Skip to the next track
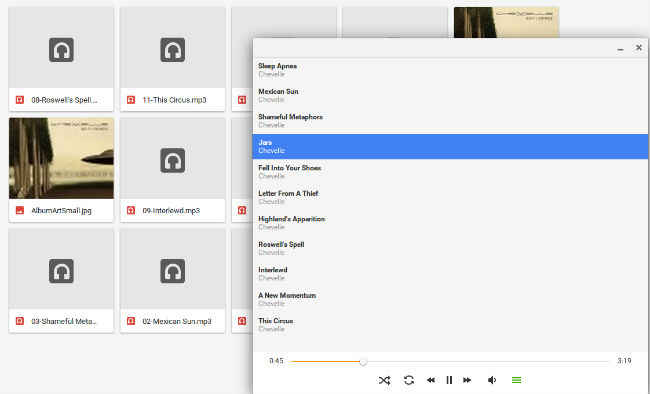This screenshot has width=650, height=394. (467, 380)
